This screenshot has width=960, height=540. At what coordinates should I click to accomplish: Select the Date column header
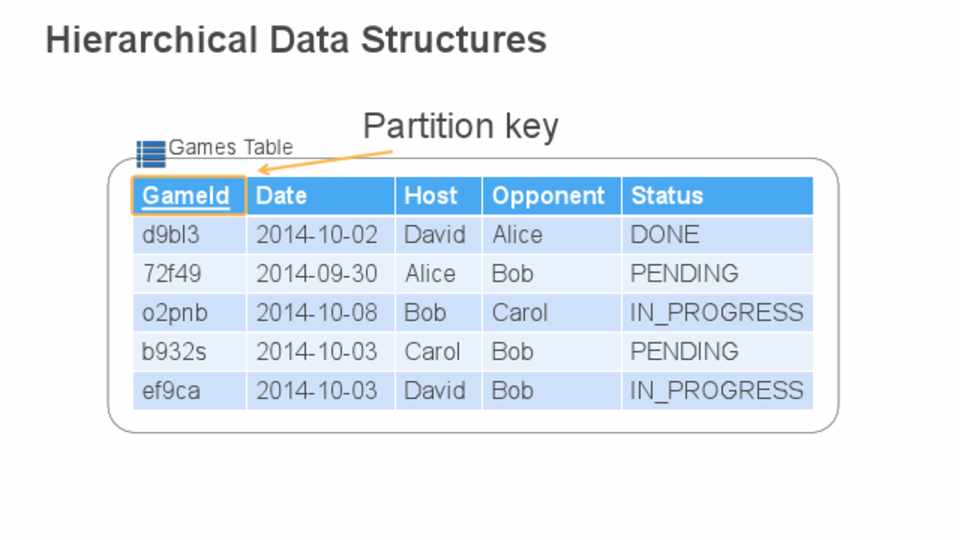coord(281,196)
